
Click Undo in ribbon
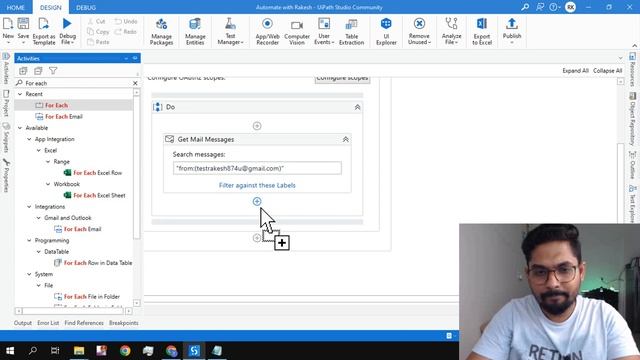click(126, 21)
